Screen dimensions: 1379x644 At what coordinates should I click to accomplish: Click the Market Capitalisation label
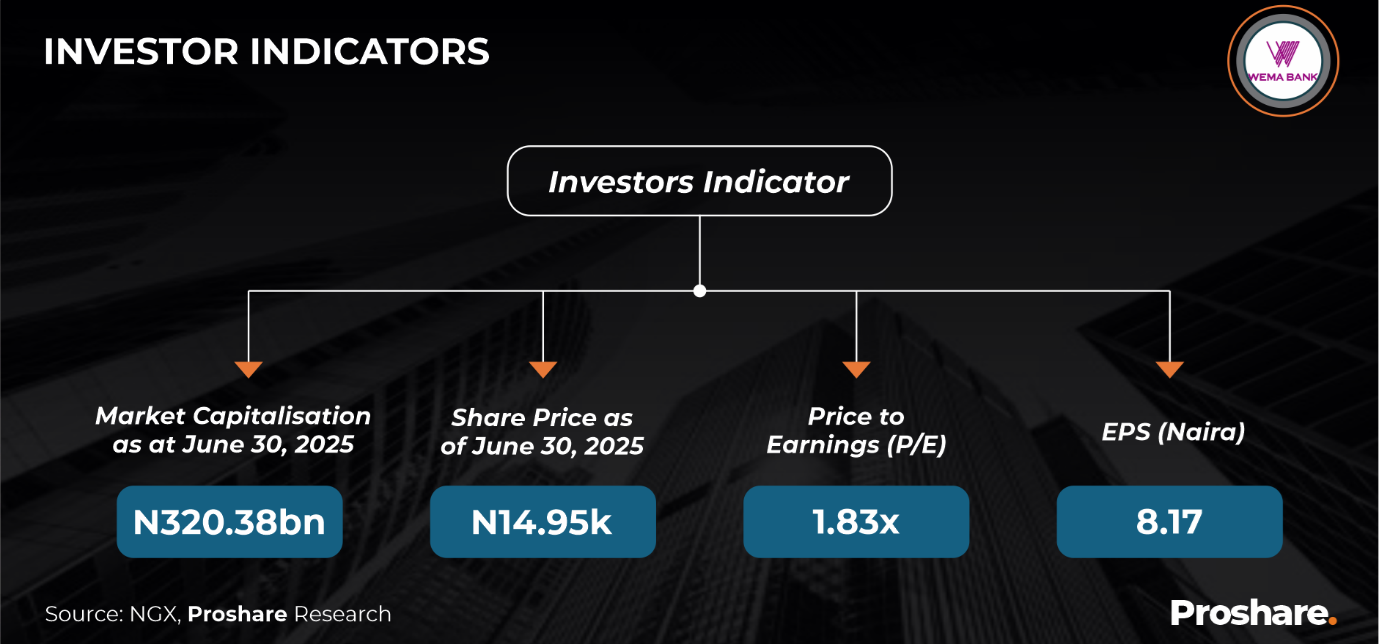(233, 430)
